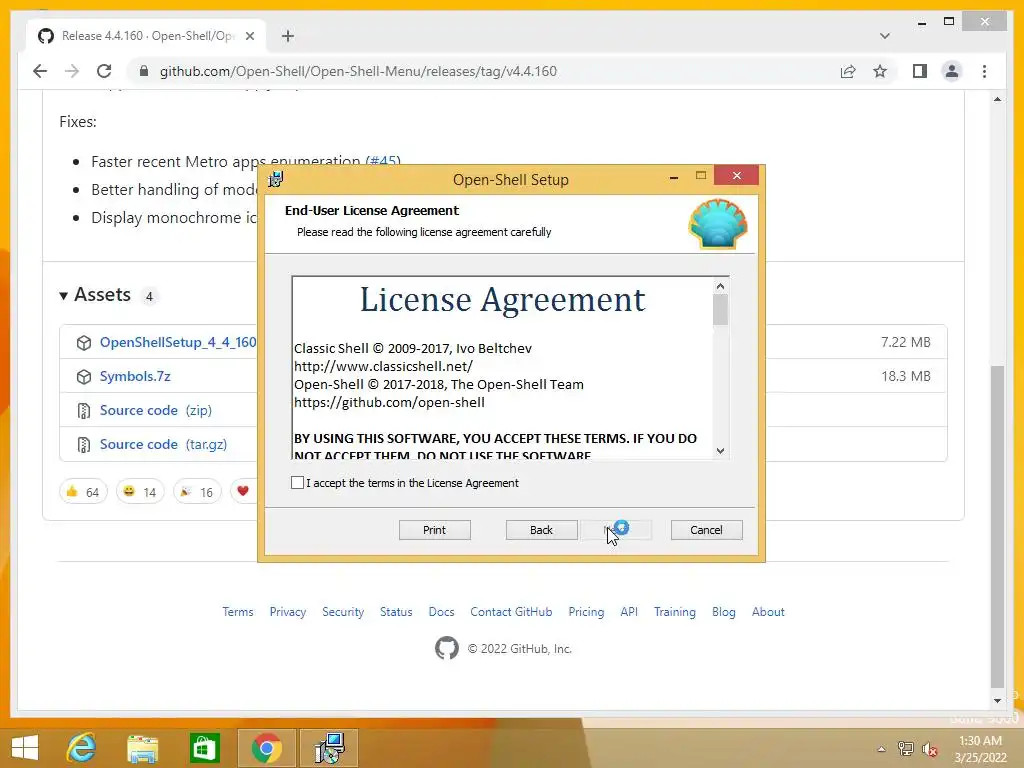The width and height of the screenshot is (1024, 768).
Task: Click page scrollbar up arrow in Chrome
Action: 997,99
